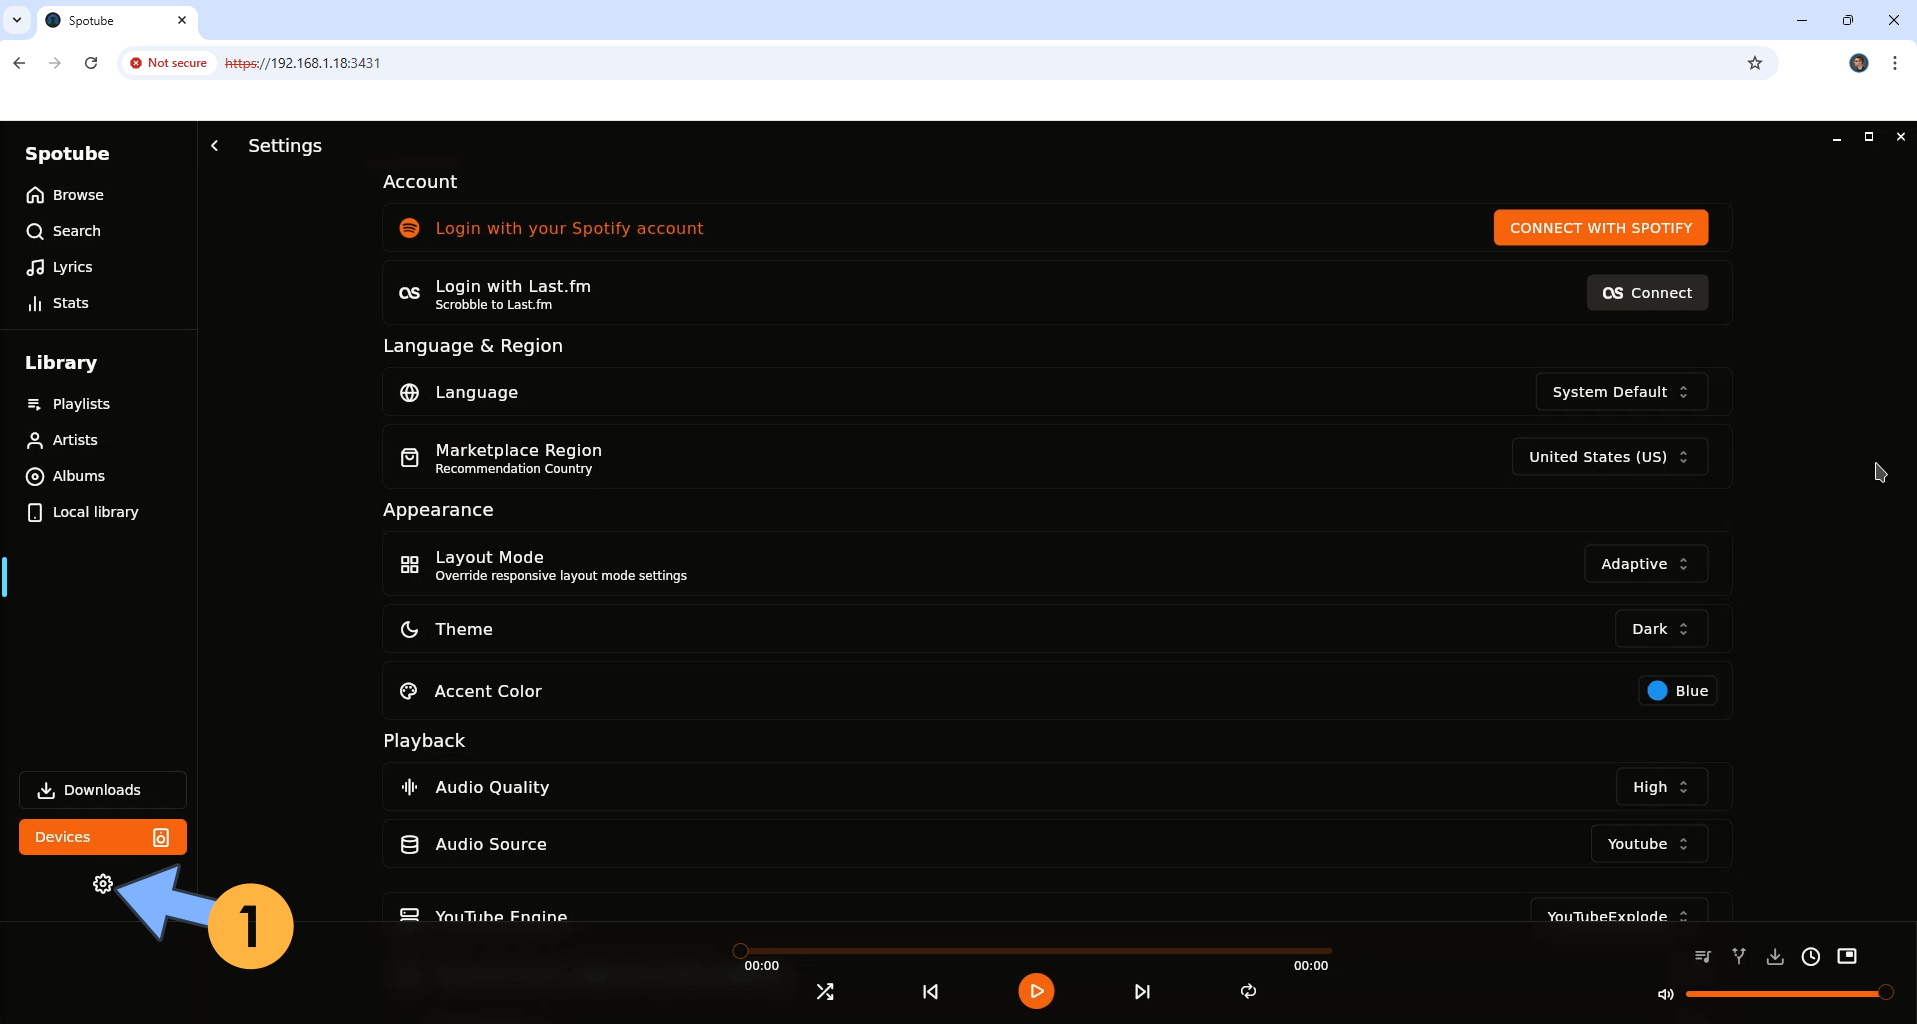Open the Language System Default dropdown
This screenshot has width=1917, height=1024.
pyautogui.click(x=1621, y=392)
